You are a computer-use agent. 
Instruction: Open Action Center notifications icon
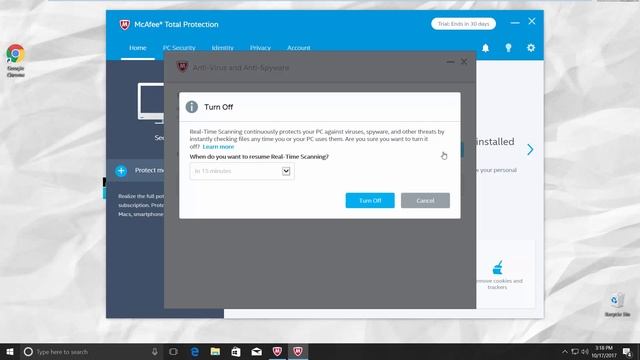click(627, 351)
